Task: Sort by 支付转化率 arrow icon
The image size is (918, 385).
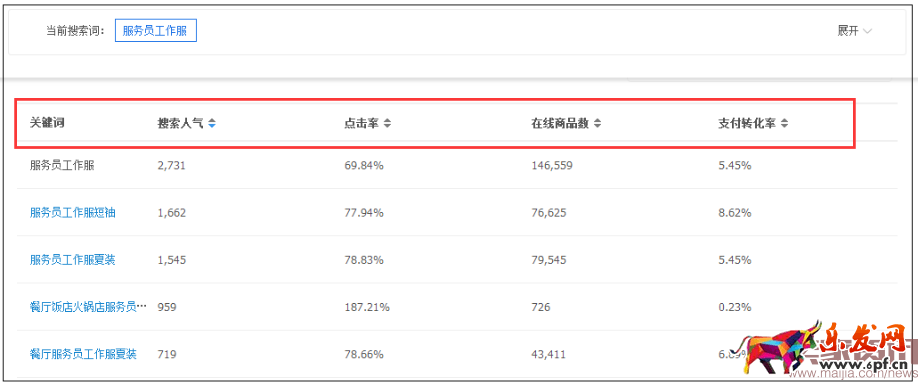Action: tap(785, 123)
